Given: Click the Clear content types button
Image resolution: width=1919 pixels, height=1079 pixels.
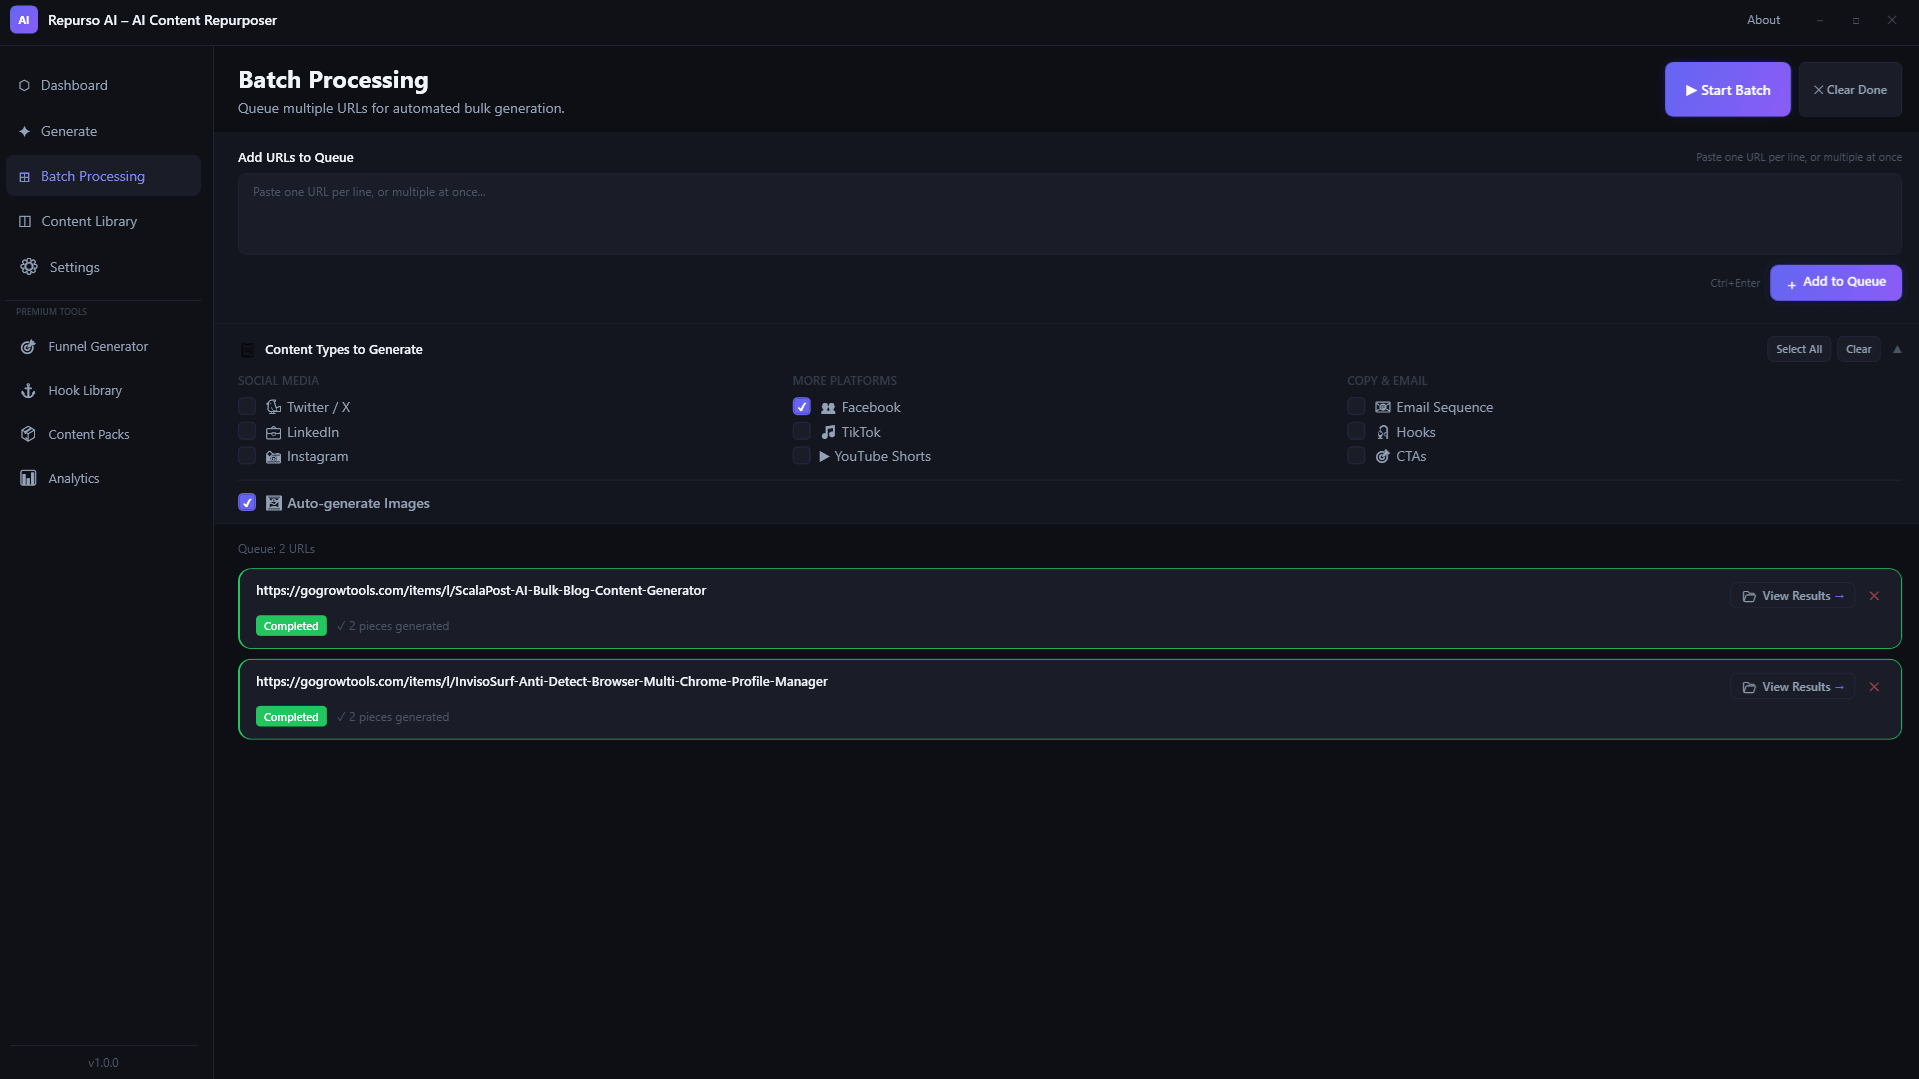Looking at the screenshot, I should [x=1858, y=350].
